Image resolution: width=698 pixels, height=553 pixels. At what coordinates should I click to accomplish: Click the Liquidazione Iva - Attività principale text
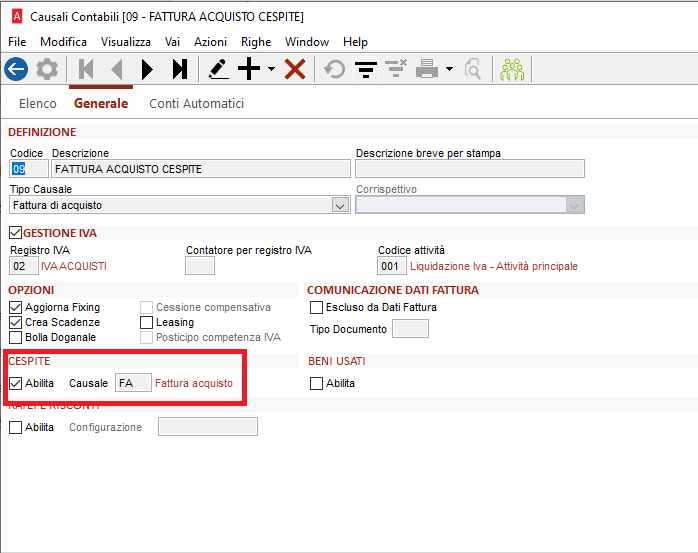click(x=494, y=266)
